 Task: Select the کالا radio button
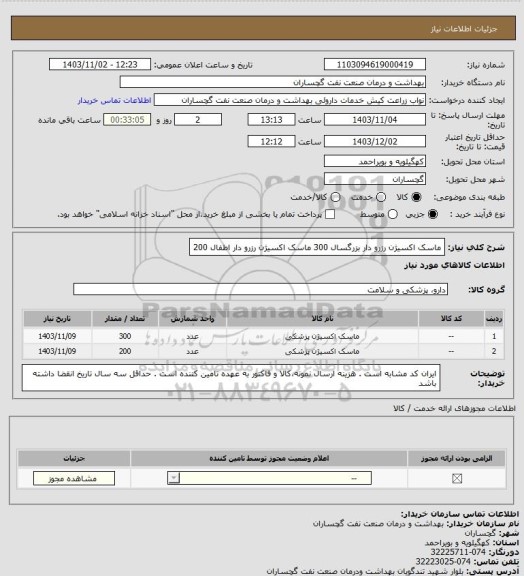click(x=416, y=197)
